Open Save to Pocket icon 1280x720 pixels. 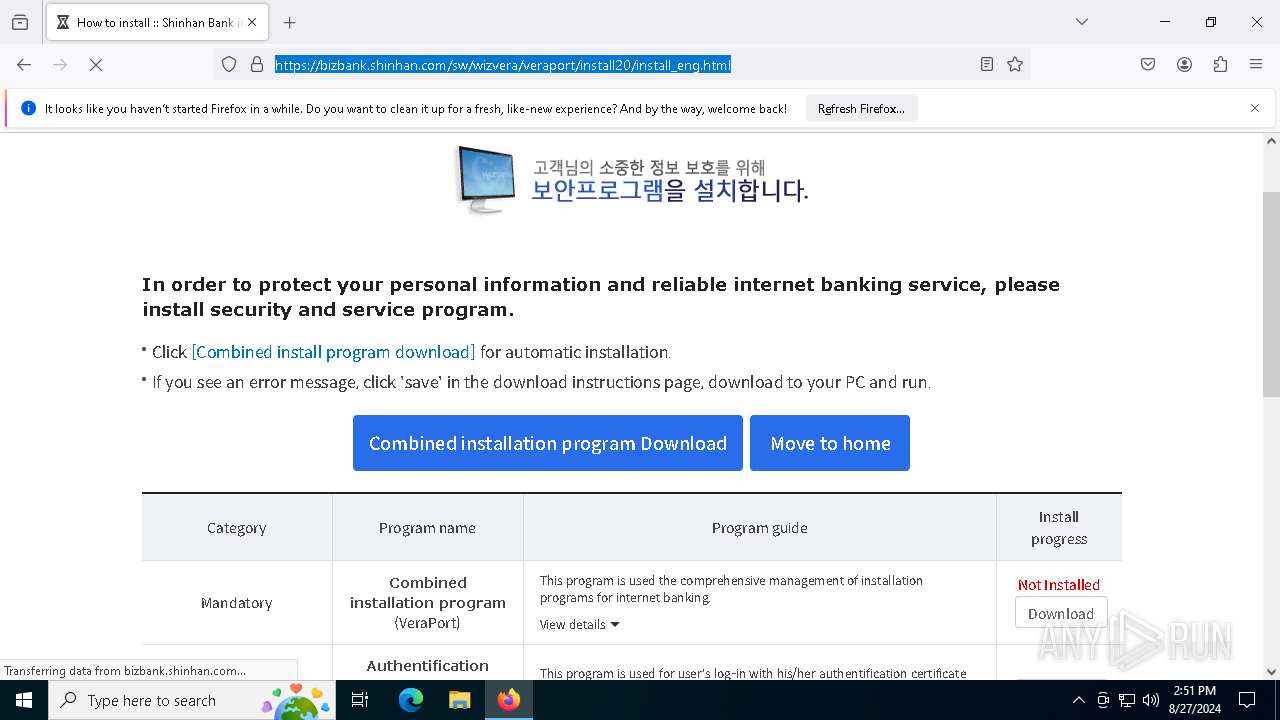coord(1148,64)
